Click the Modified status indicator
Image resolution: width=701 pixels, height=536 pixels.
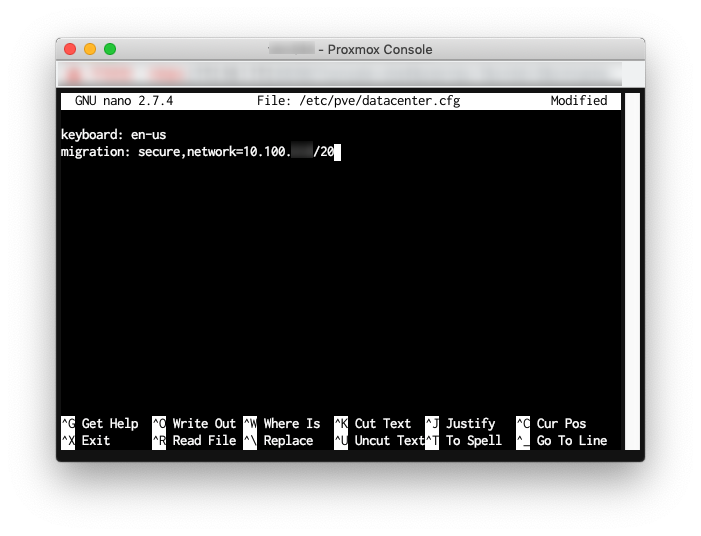click(579, 101)
